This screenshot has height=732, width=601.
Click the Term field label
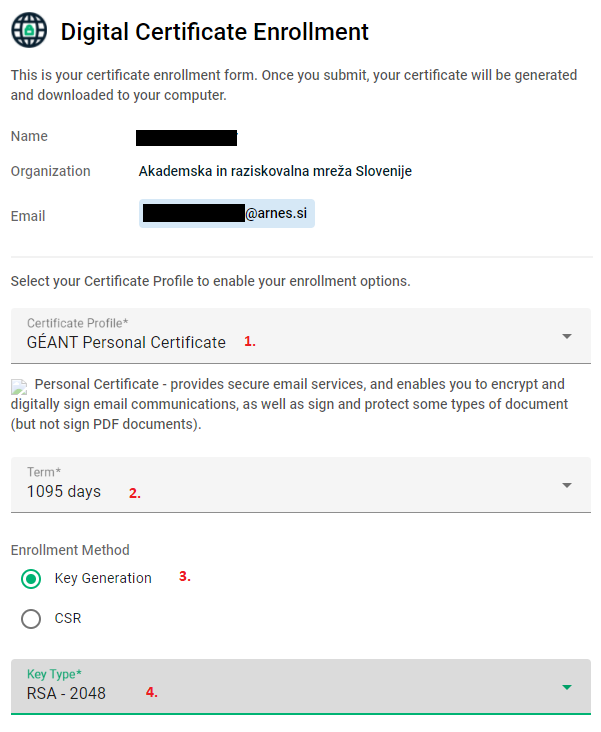pos(44,472)
